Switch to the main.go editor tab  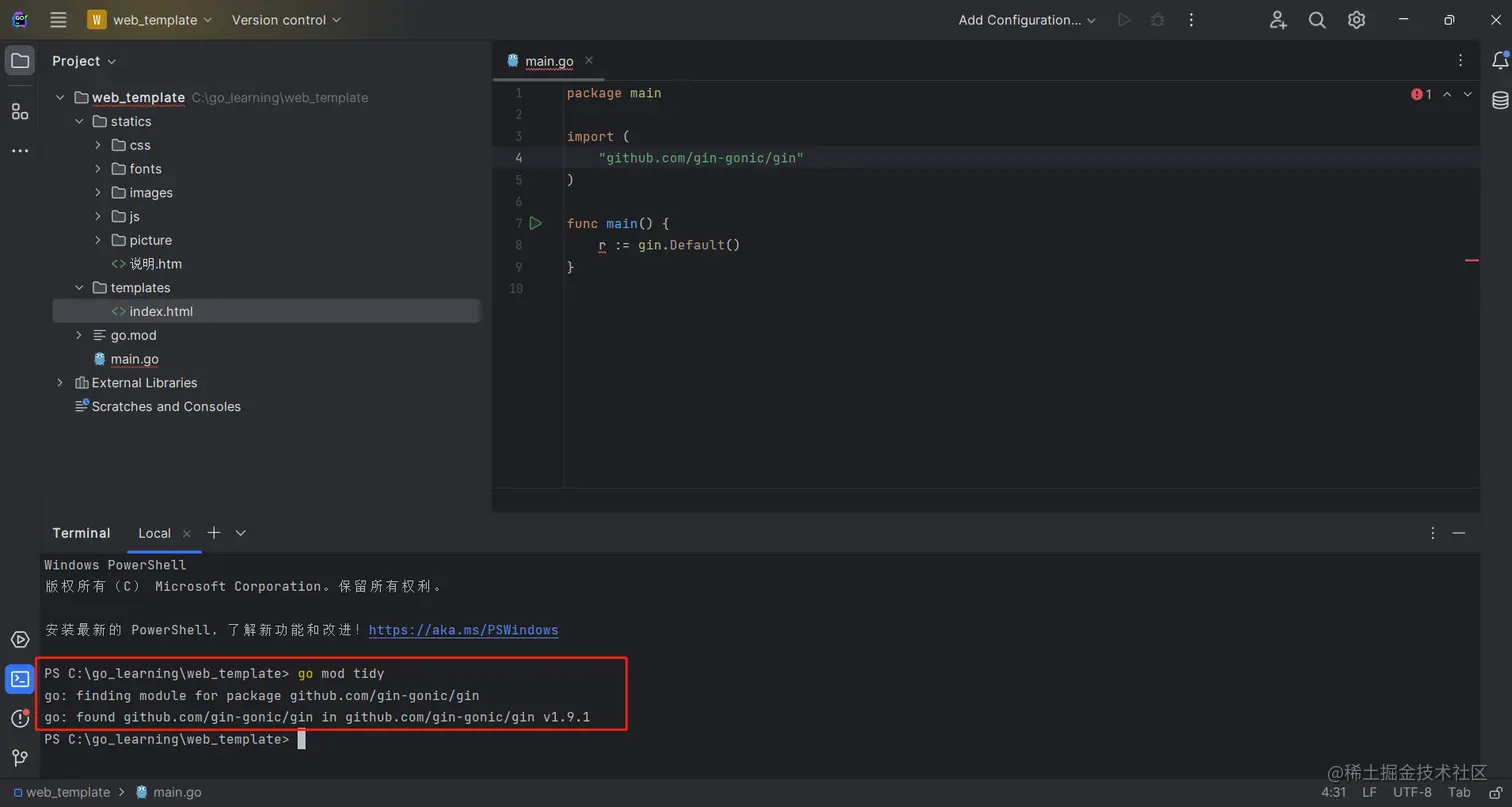point(549,61)
